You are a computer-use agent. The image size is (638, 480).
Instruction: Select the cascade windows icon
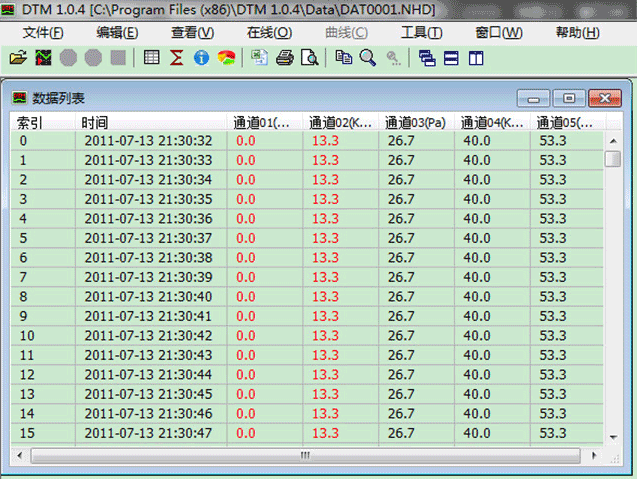428,58
